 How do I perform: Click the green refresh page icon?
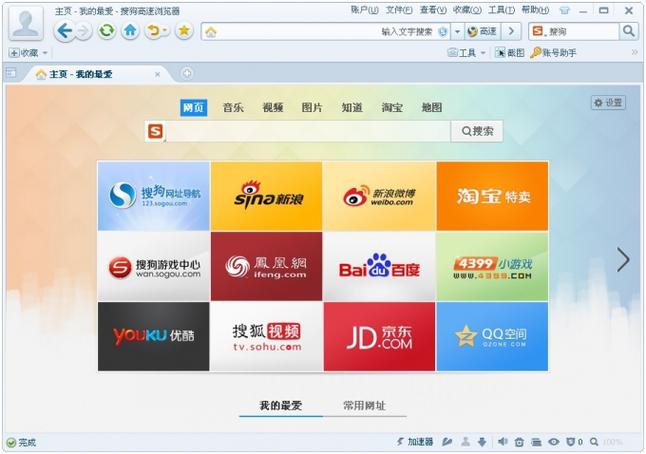point(106,31)
